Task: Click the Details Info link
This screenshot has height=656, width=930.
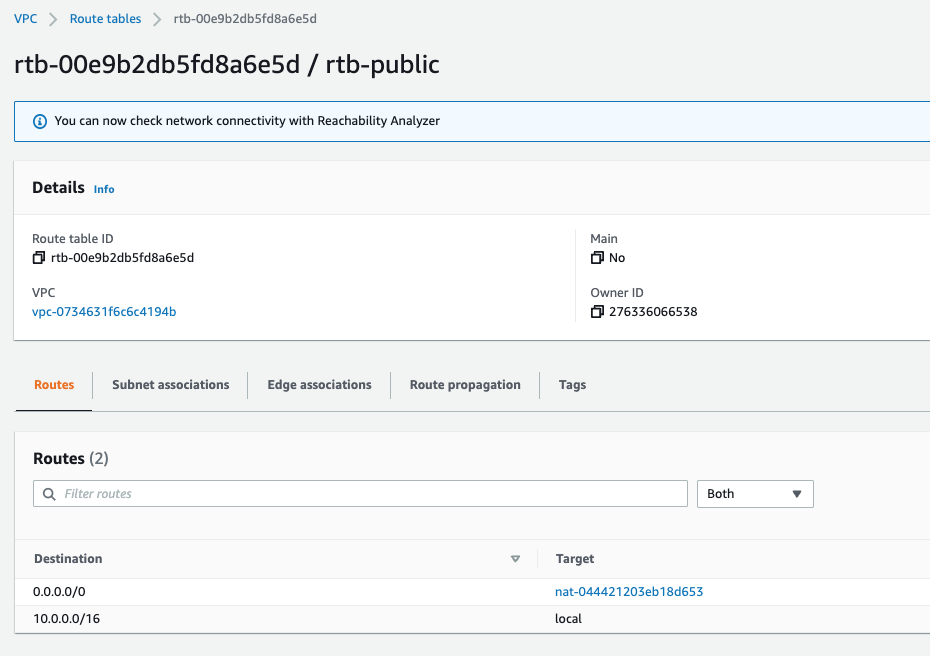Action: pos(104,189)
